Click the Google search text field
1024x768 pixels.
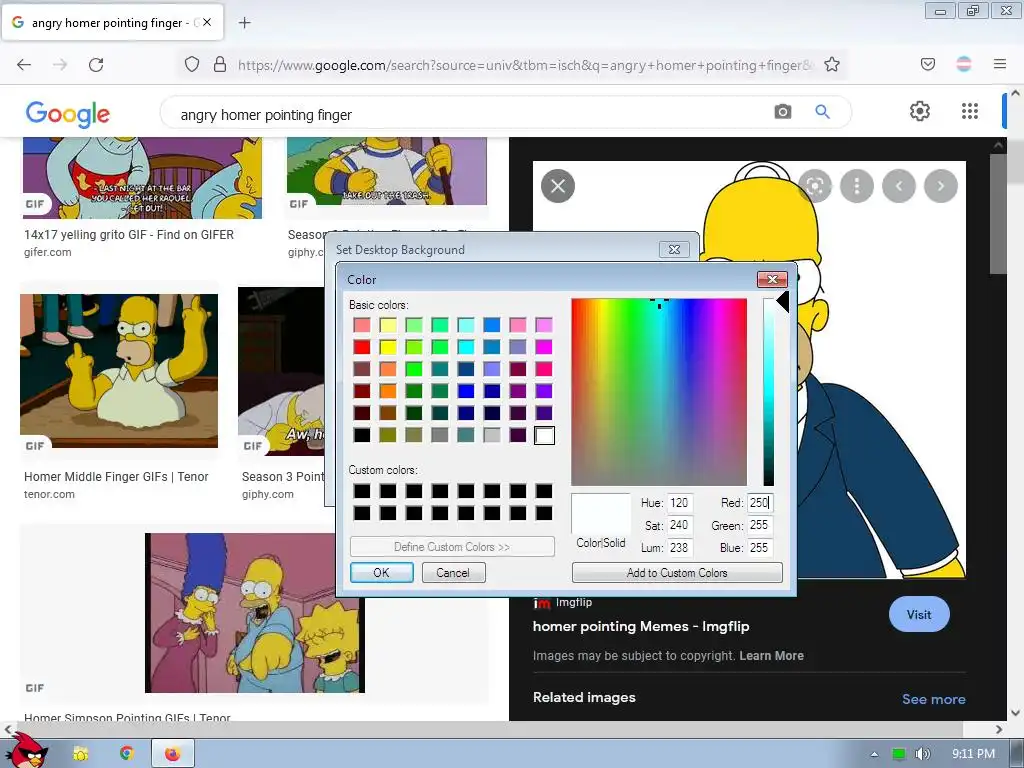(x=470, y=114)
